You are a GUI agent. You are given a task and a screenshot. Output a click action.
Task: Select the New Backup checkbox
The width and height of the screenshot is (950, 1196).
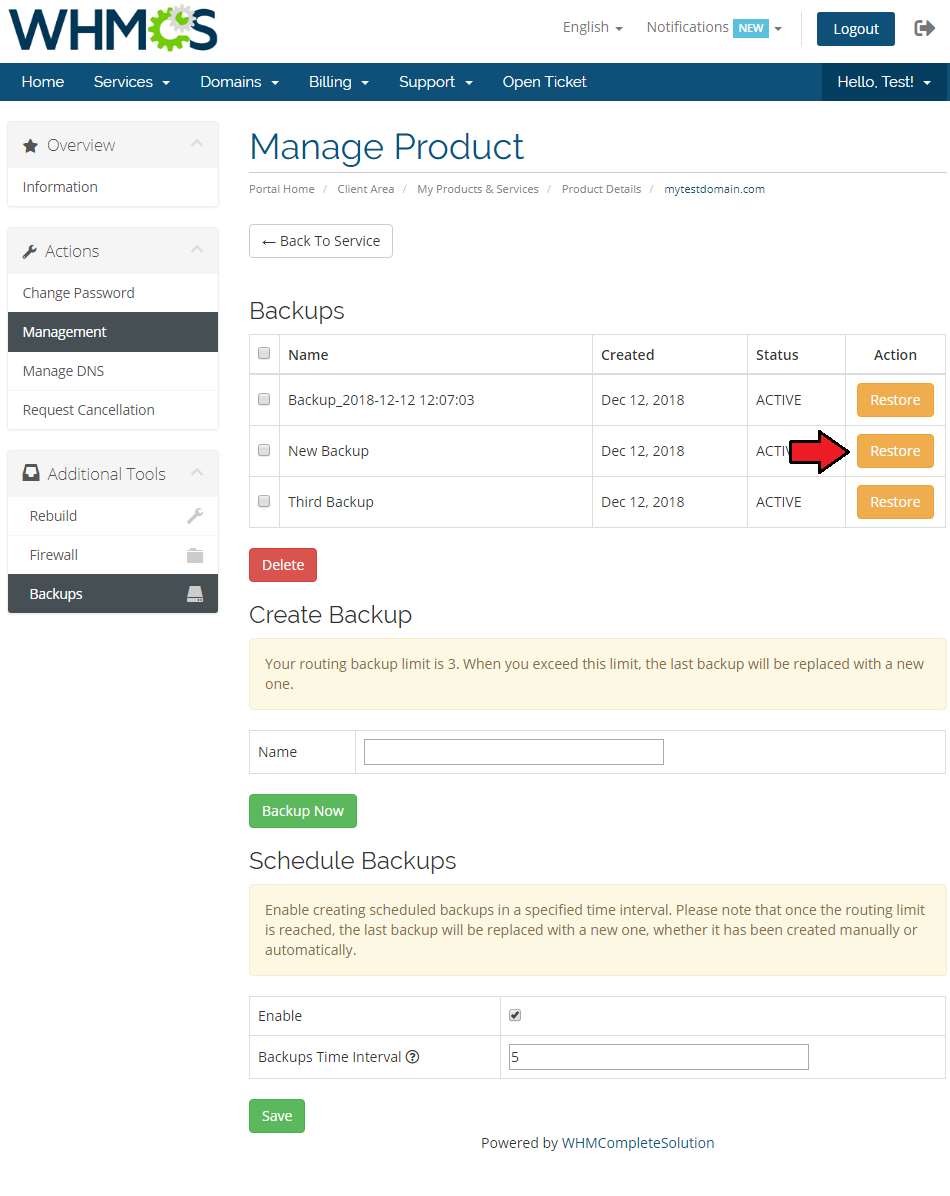pyautogui.click(x=264, y=450)
